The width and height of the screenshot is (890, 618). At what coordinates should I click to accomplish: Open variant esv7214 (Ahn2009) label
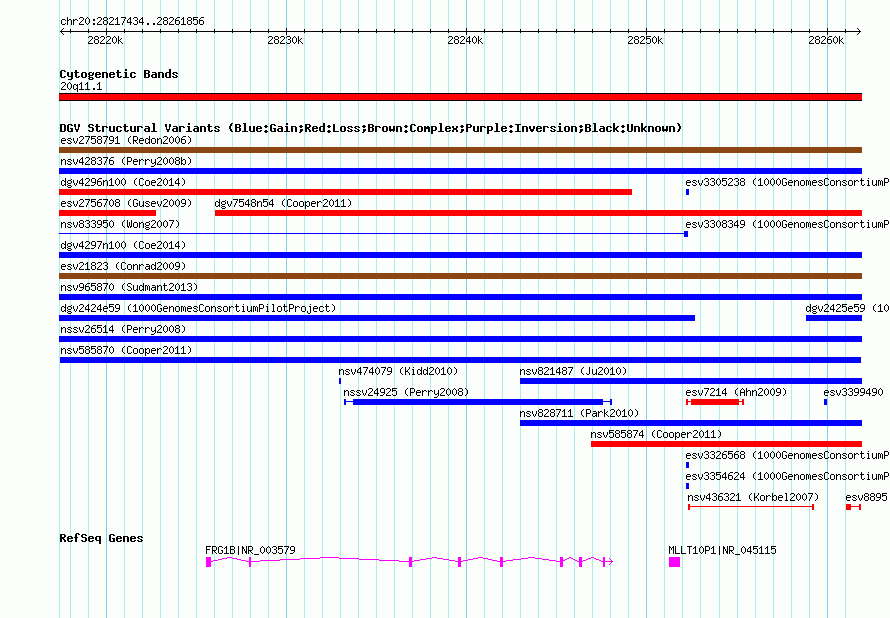(736, 392)
